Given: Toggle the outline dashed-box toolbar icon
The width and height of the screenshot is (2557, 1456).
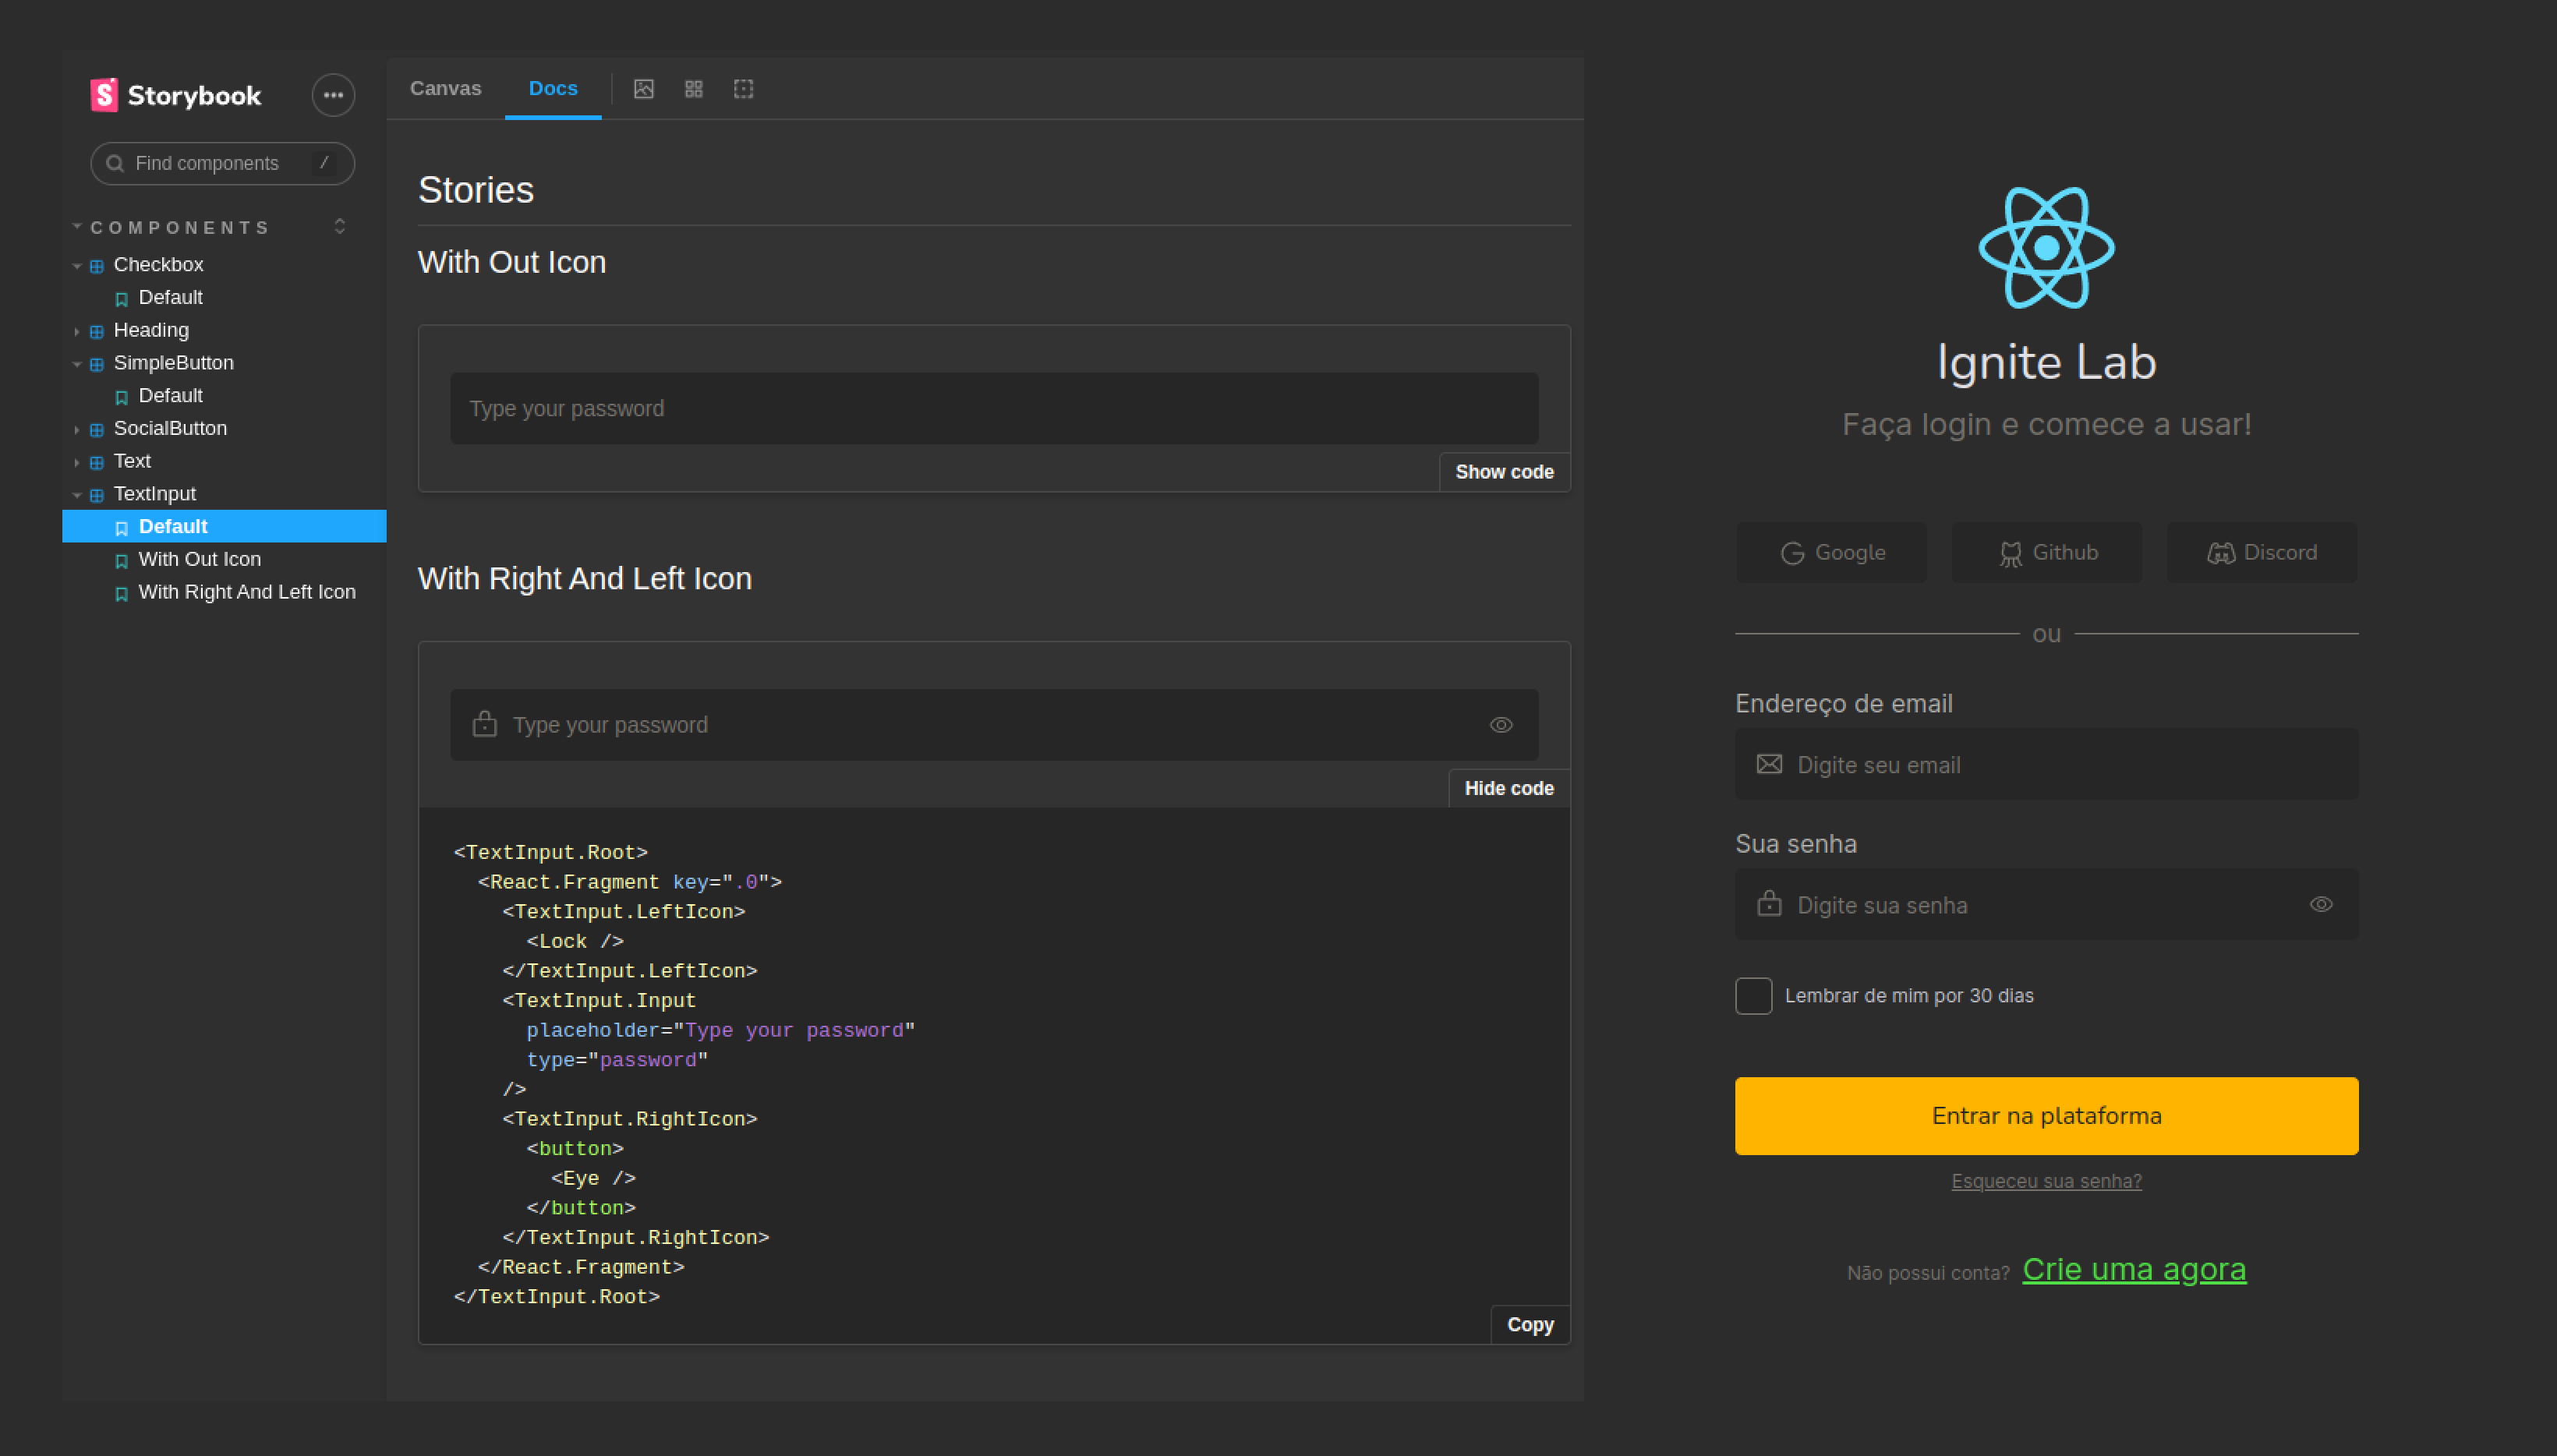Looking at the screenshot, I should click(743, 89).
